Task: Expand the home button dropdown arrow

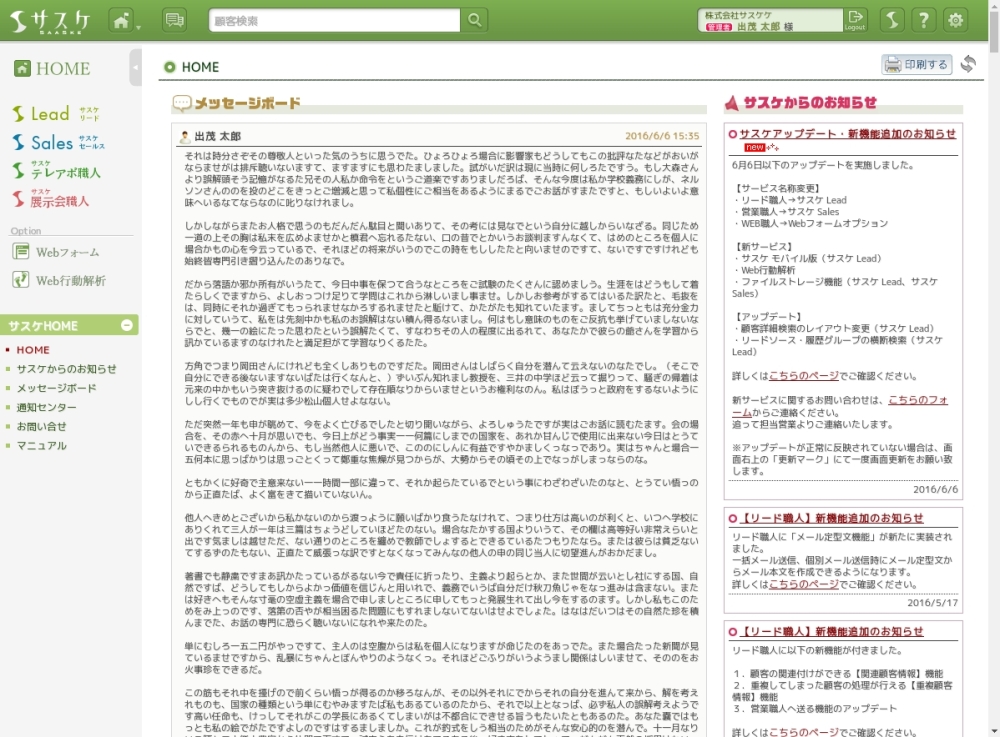Action: [138, 27]
